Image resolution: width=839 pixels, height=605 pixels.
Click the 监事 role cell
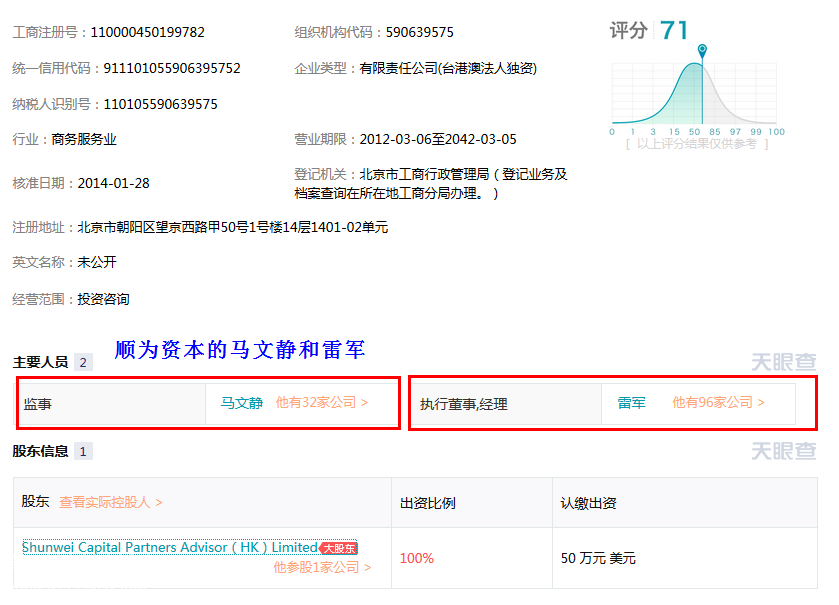(111, 404)
